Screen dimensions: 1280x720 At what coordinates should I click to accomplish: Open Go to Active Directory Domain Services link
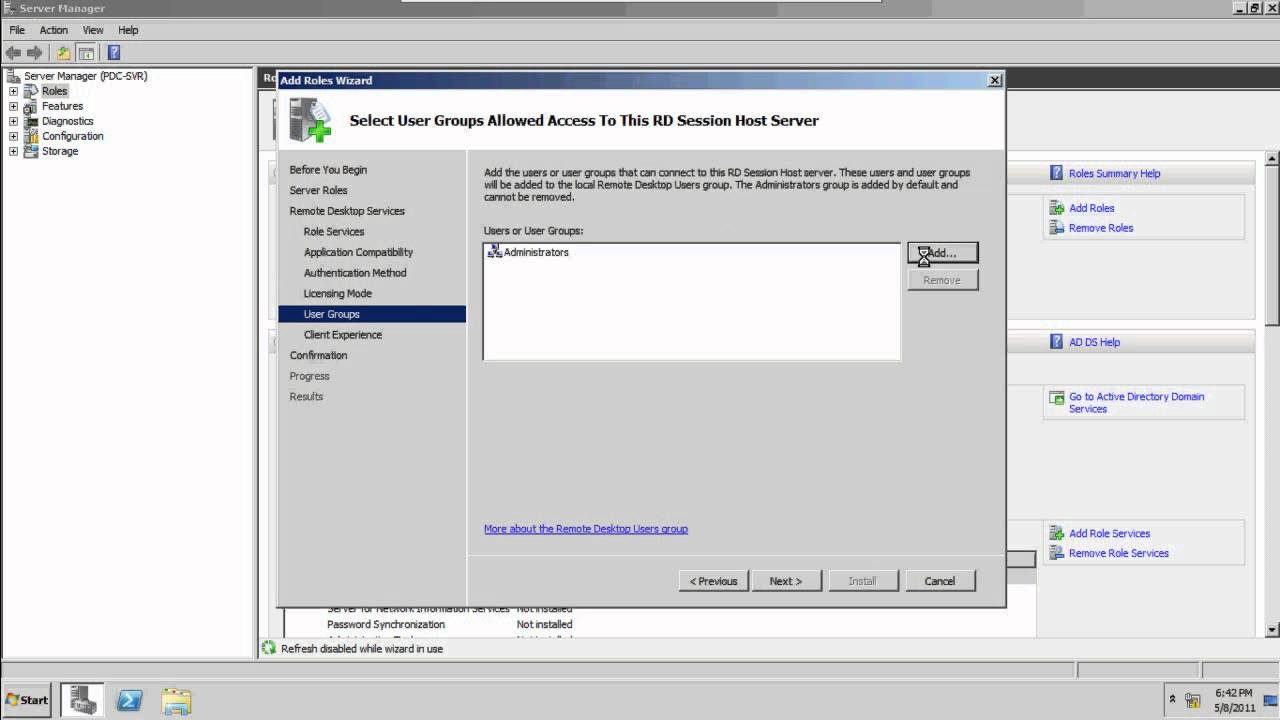coord(1137,403)
